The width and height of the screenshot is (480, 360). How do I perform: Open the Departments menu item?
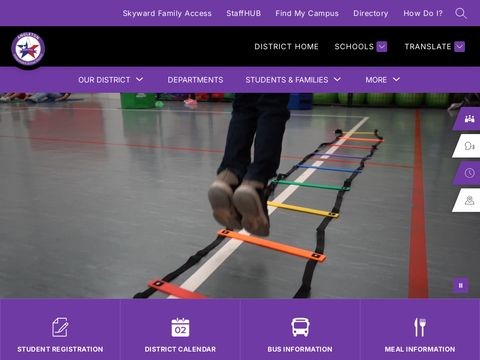click(x=195, y=80)
